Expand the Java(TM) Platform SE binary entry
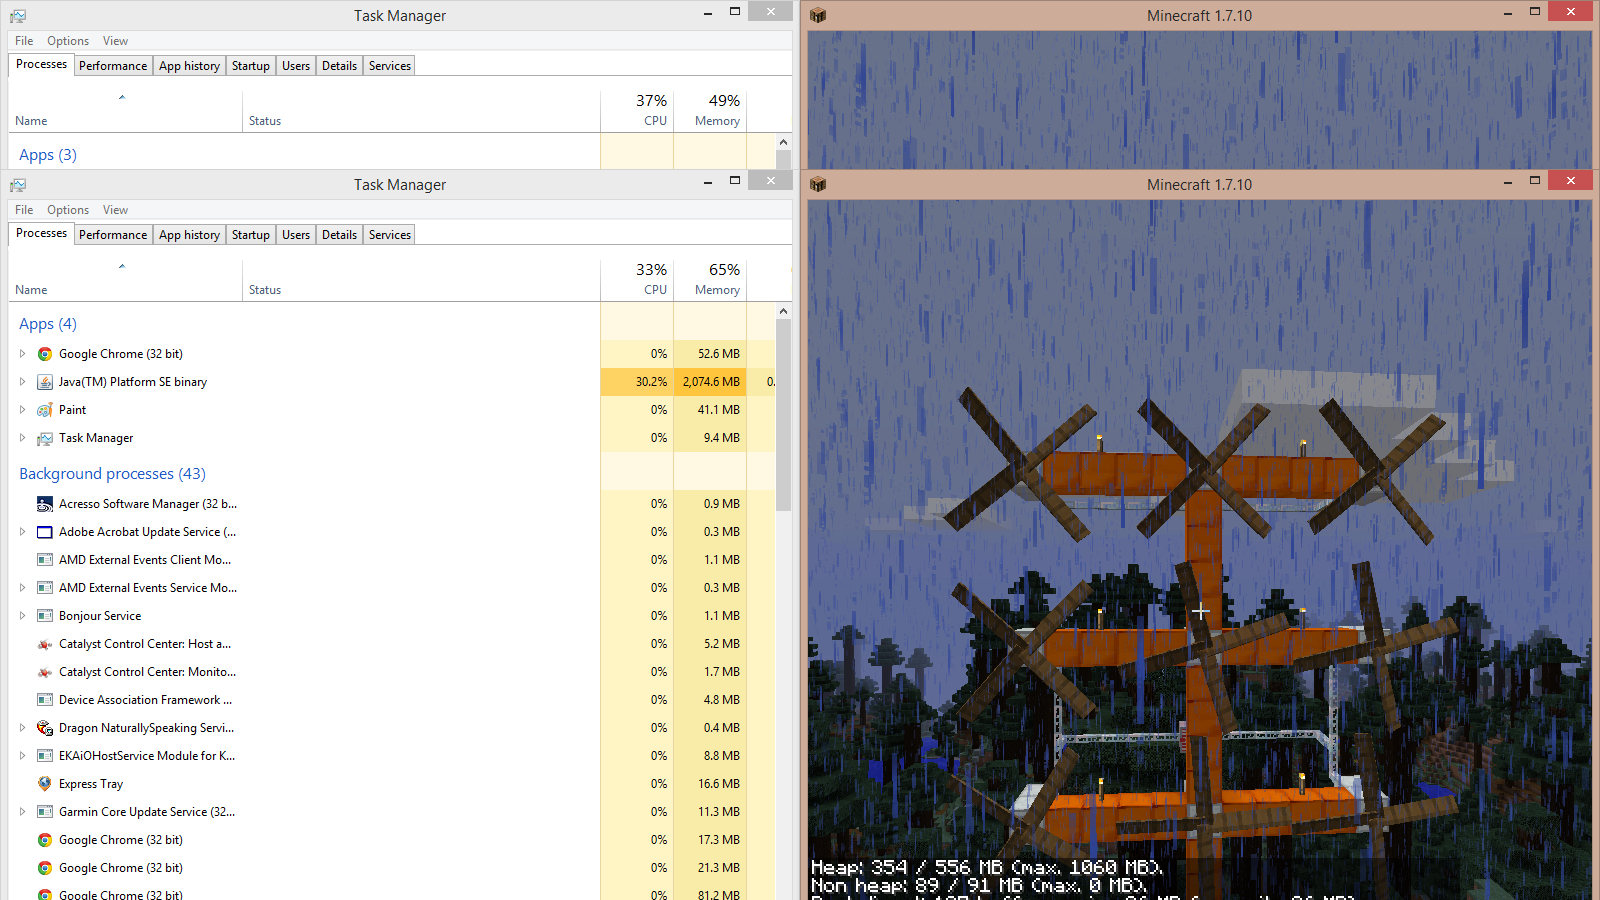 pos(22,382)
